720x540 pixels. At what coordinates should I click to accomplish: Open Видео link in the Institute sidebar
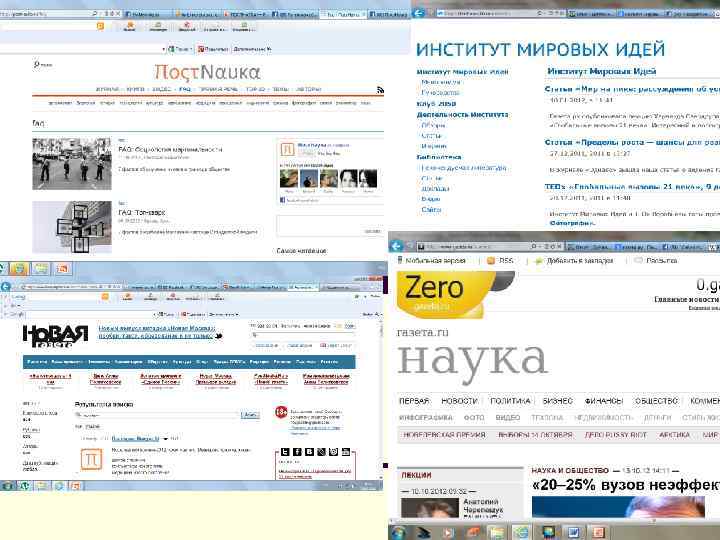(x=431, y=199)
